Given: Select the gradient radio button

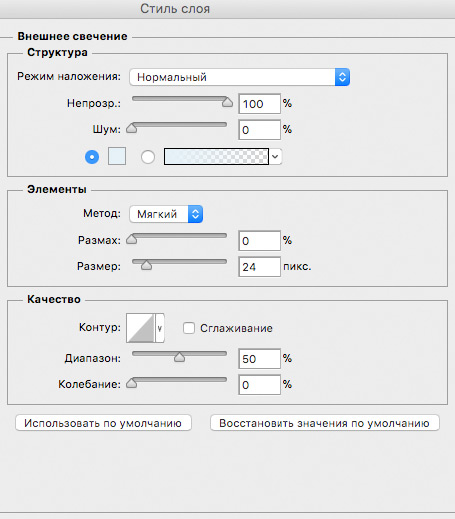Looking at the screenshot, I should click(x=148, y=157).
